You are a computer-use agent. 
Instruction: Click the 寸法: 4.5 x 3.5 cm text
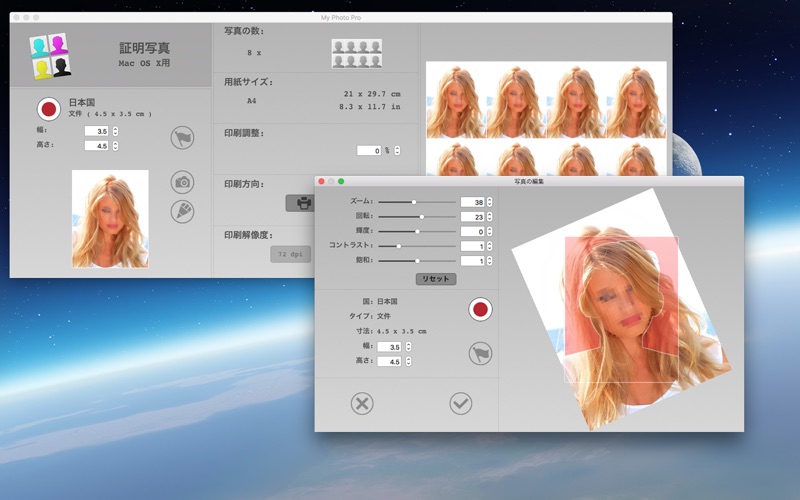pyautogui.click(x=391, y=331)
